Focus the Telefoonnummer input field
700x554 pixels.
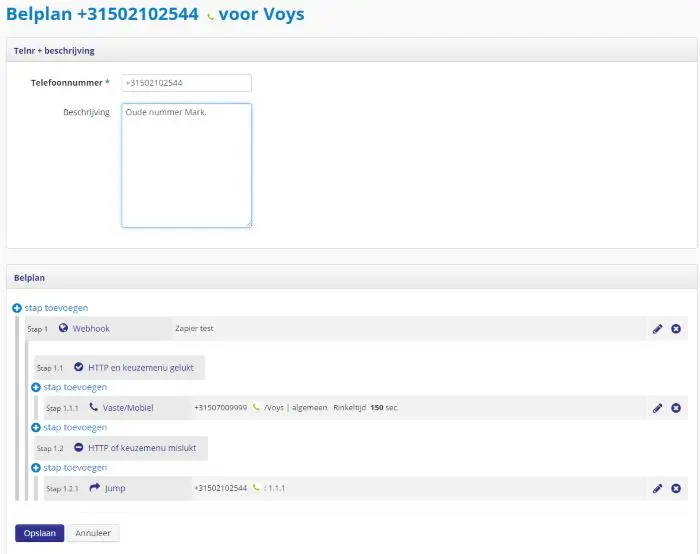186,83
